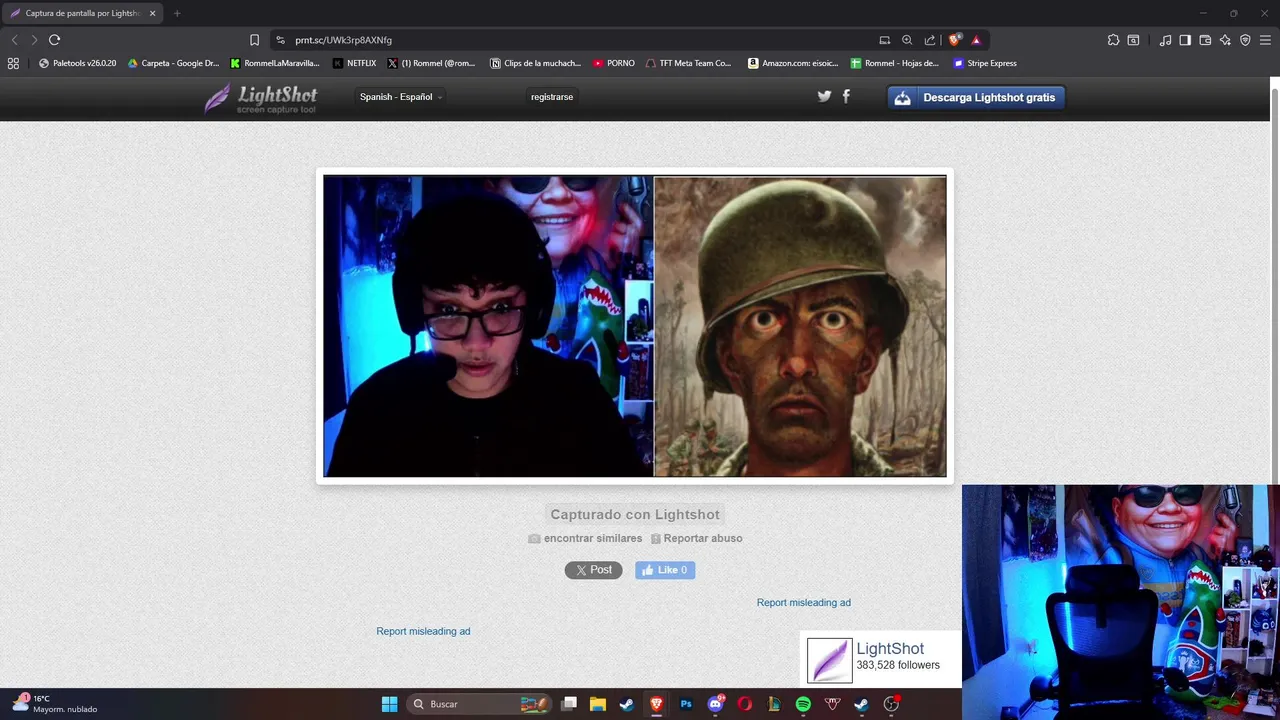The height and width of the screenshot is (720, 1280).
Task: Open Task View on the taskbar
Action: coord(569,704)
